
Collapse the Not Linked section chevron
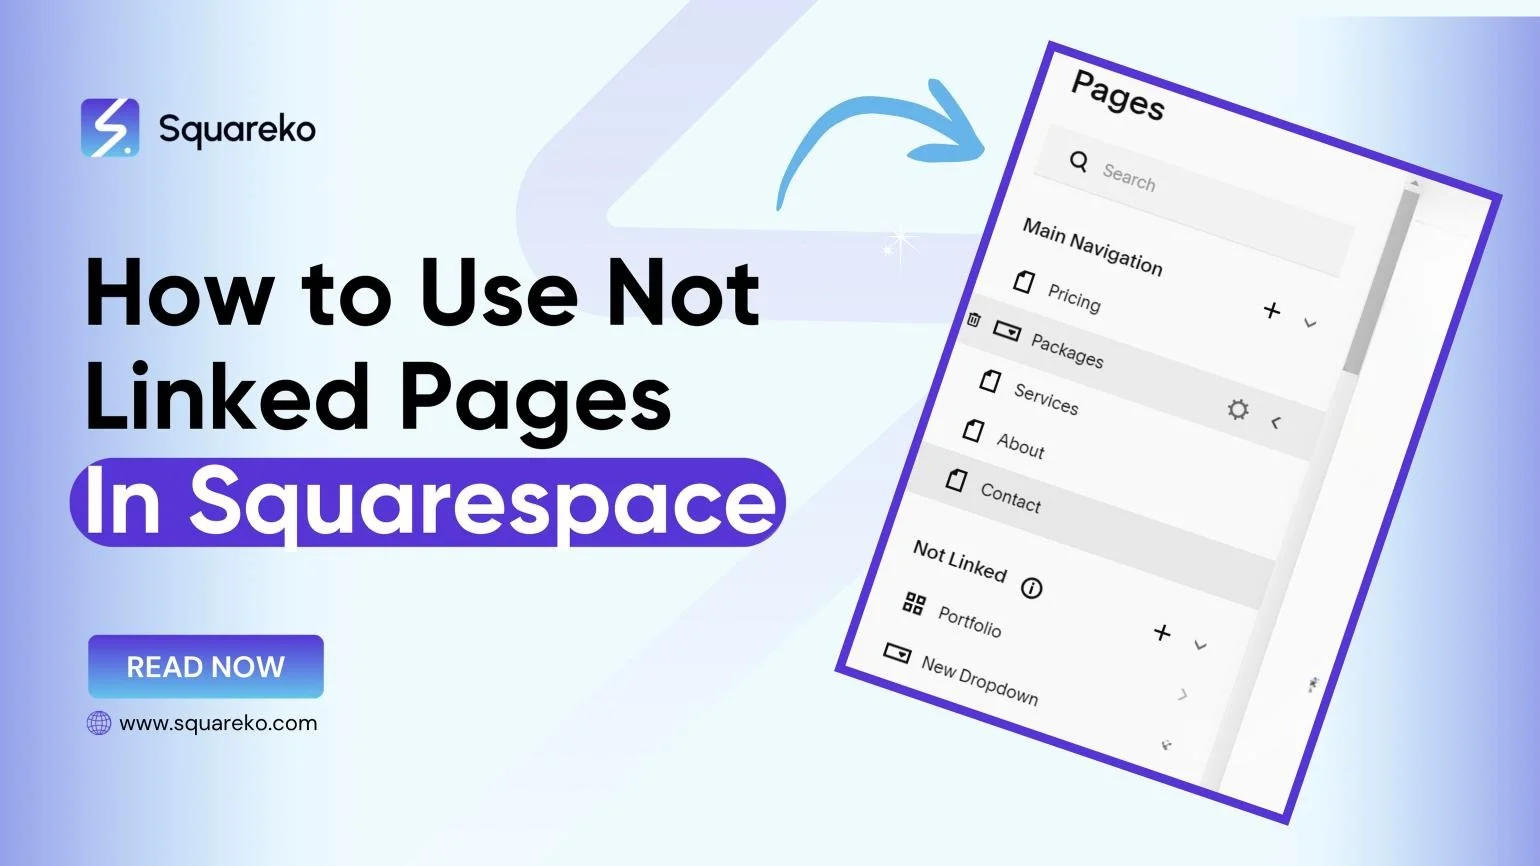[1201, 645]
